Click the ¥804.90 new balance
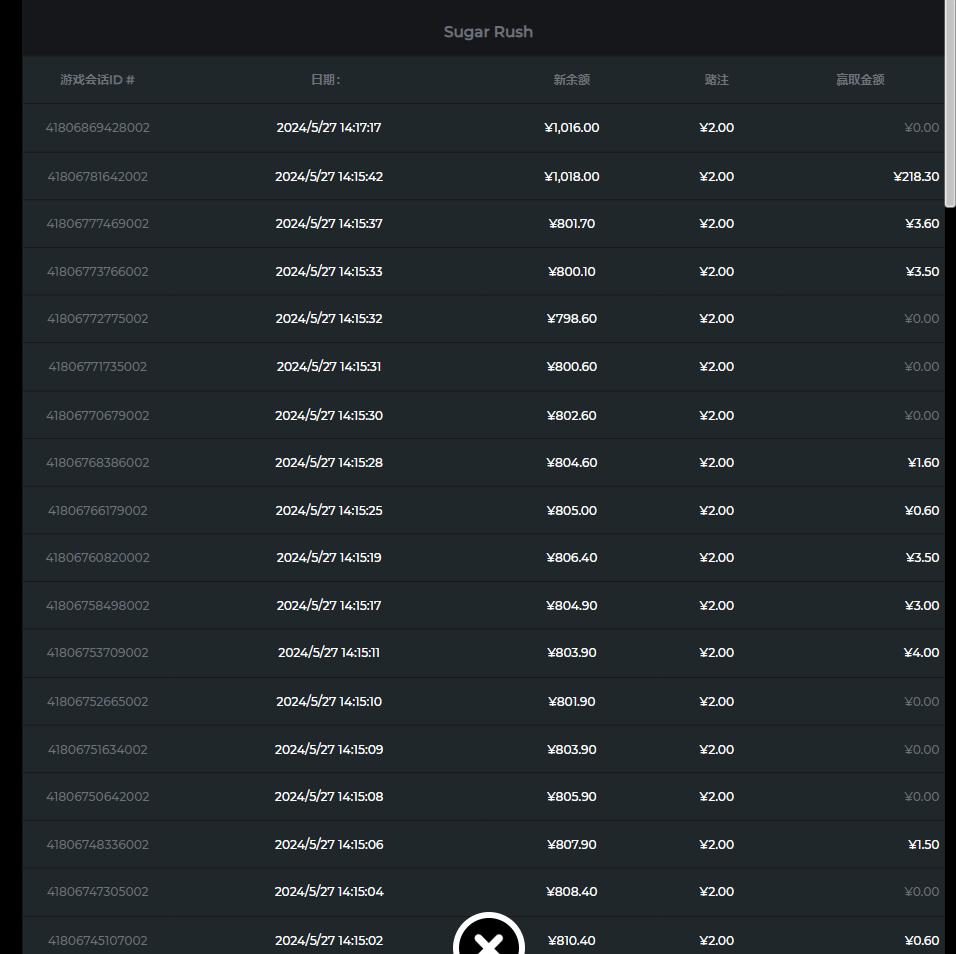The image size is (956, 954). coord(572,605)
